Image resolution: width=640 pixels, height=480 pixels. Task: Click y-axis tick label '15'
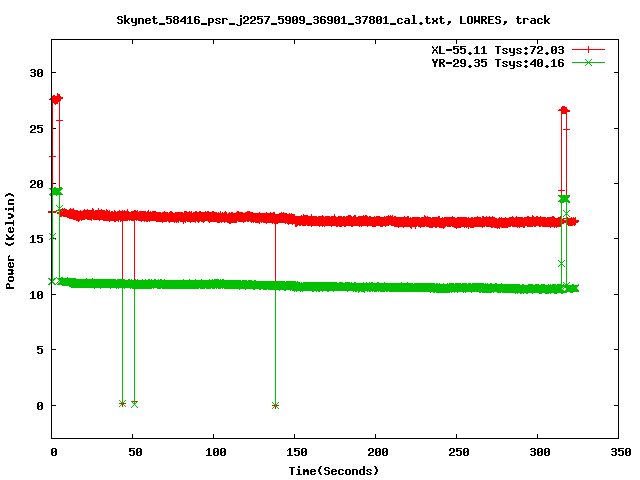[36, 239]
